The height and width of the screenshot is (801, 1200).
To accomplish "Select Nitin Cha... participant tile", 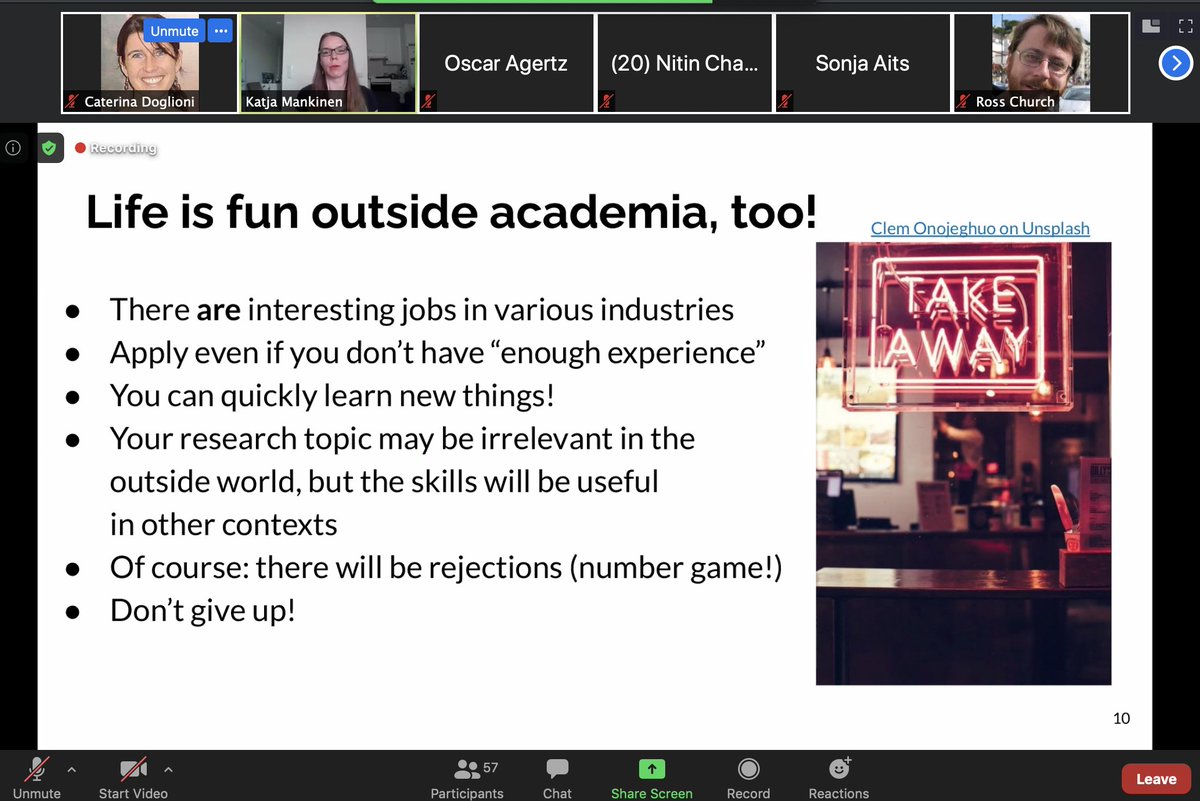I will pos(684,63).
